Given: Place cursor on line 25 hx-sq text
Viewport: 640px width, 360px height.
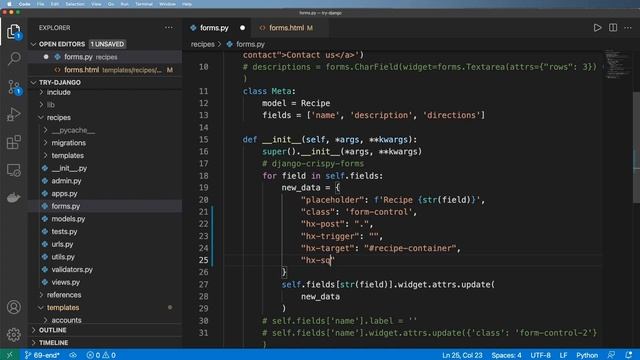Looking at the screenshot, I should pyautogui.click(x=317, y=260).
